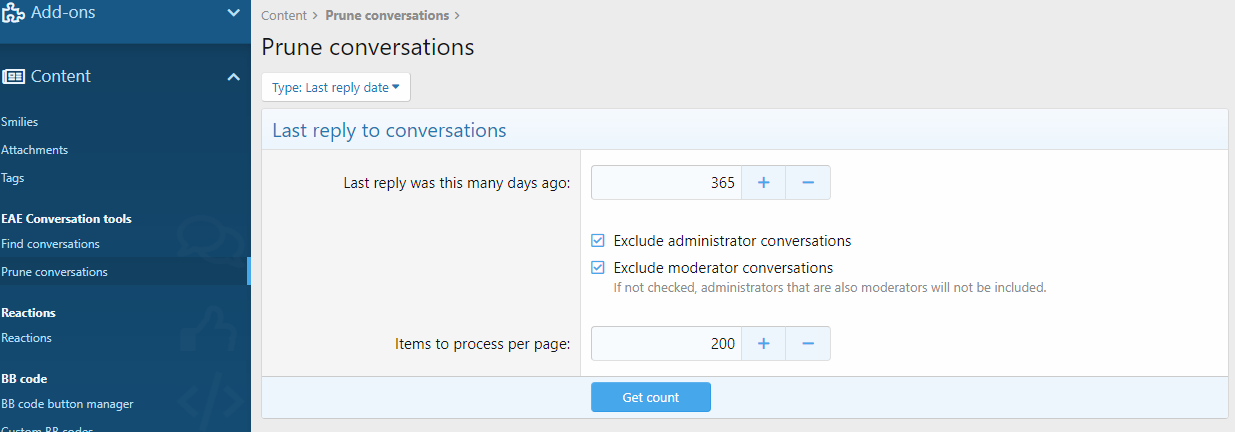Open Find conversations in the sidebar
The height and width of the screenshot is (432, 1235).
point(51,244)
